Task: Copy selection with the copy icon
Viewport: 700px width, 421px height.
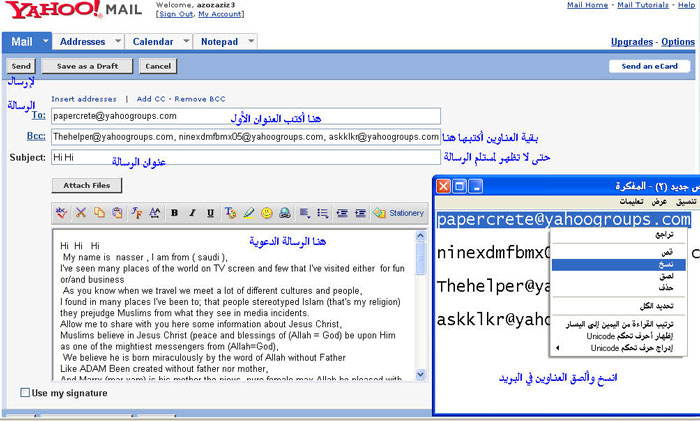Action: point(99,213)
